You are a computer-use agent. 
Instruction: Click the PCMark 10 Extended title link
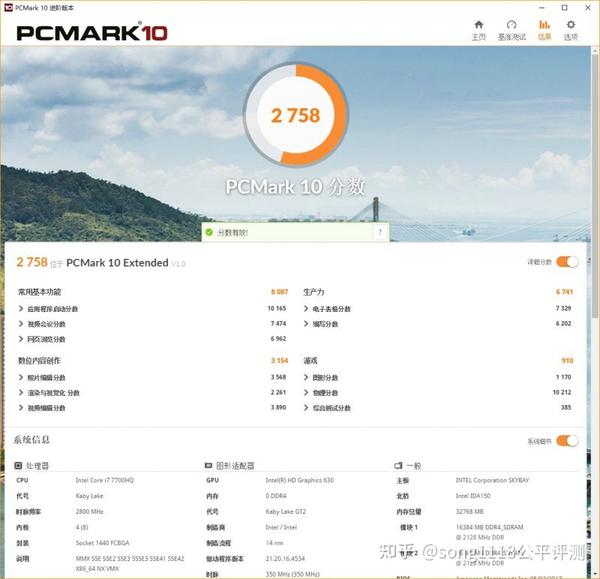tap(117, 263)
